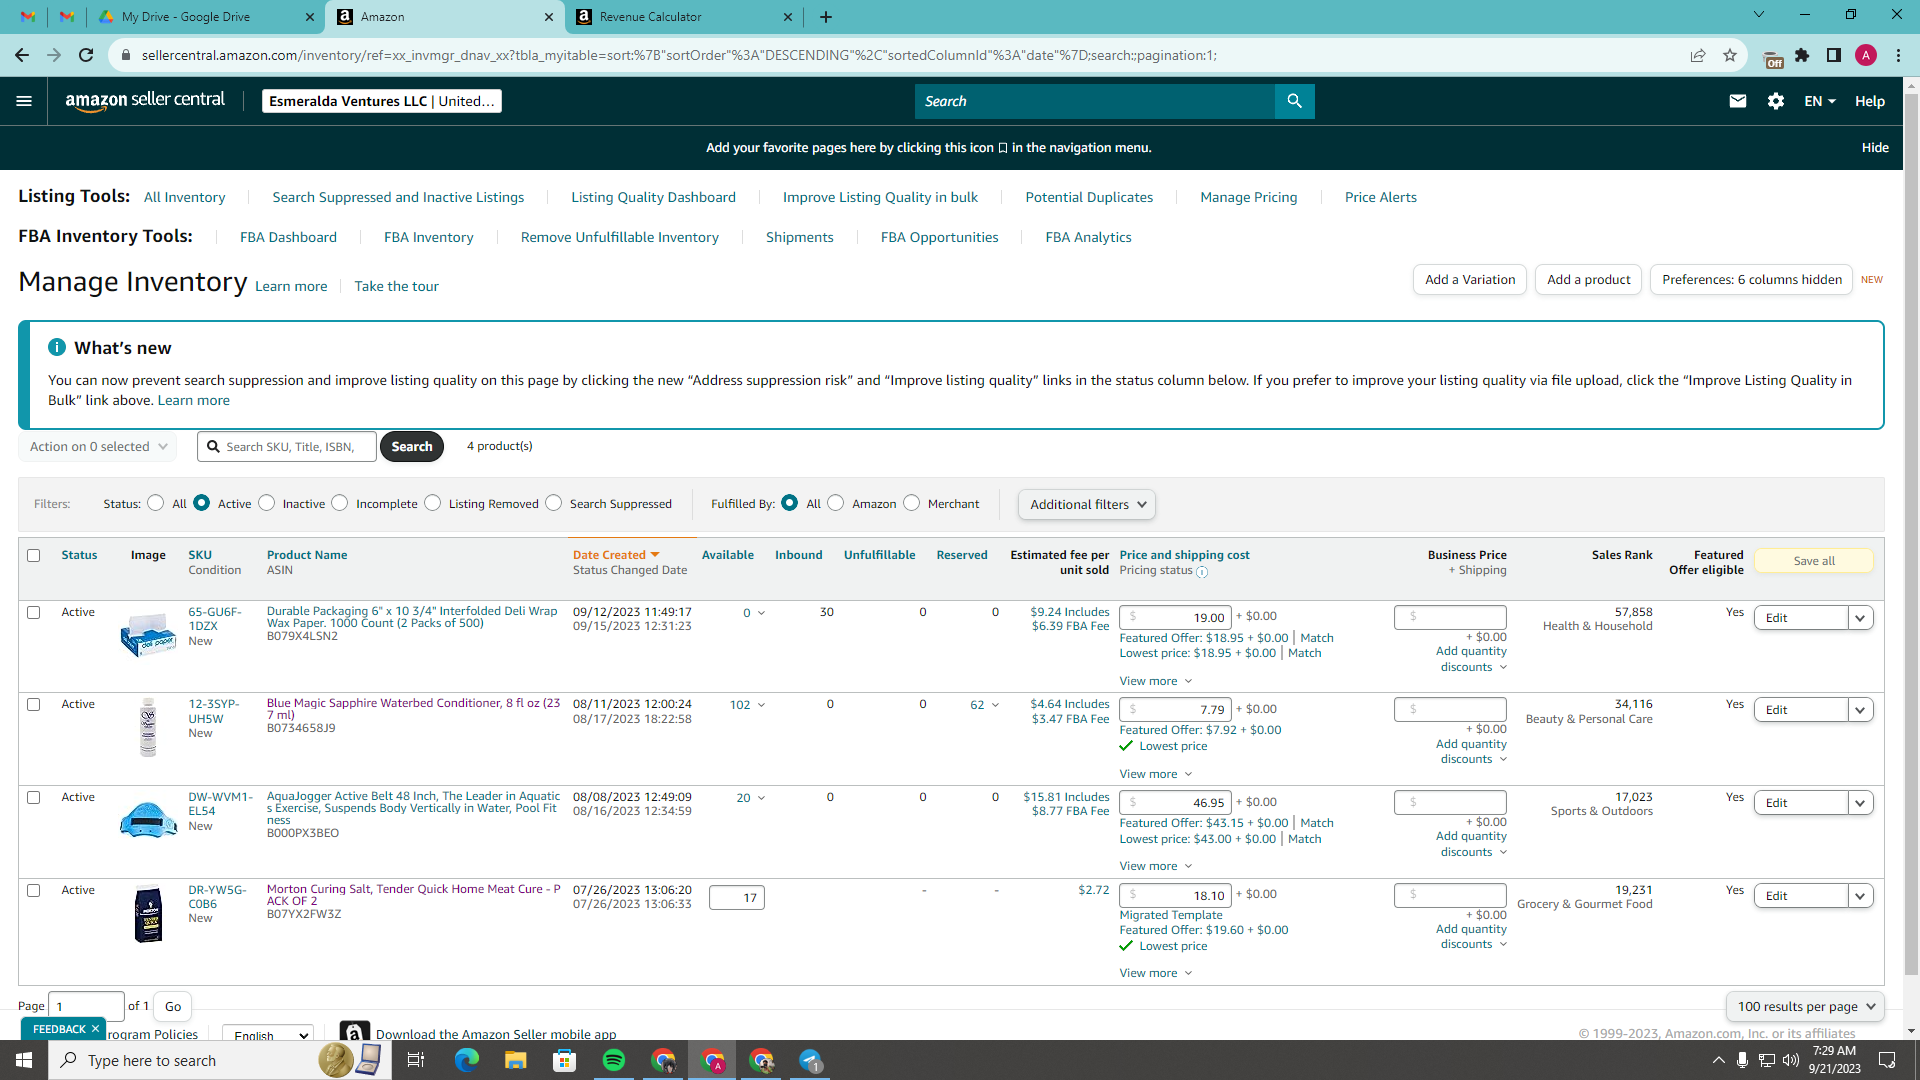Edit the Deli Wrap price field 19.00
The height and width of the screenshot is (1080, 1920).
coord(1175,618)
